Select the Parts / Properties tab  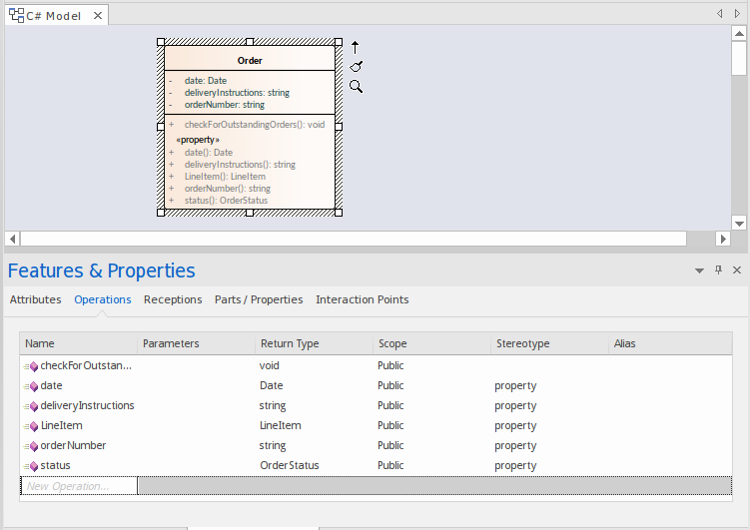258,300
